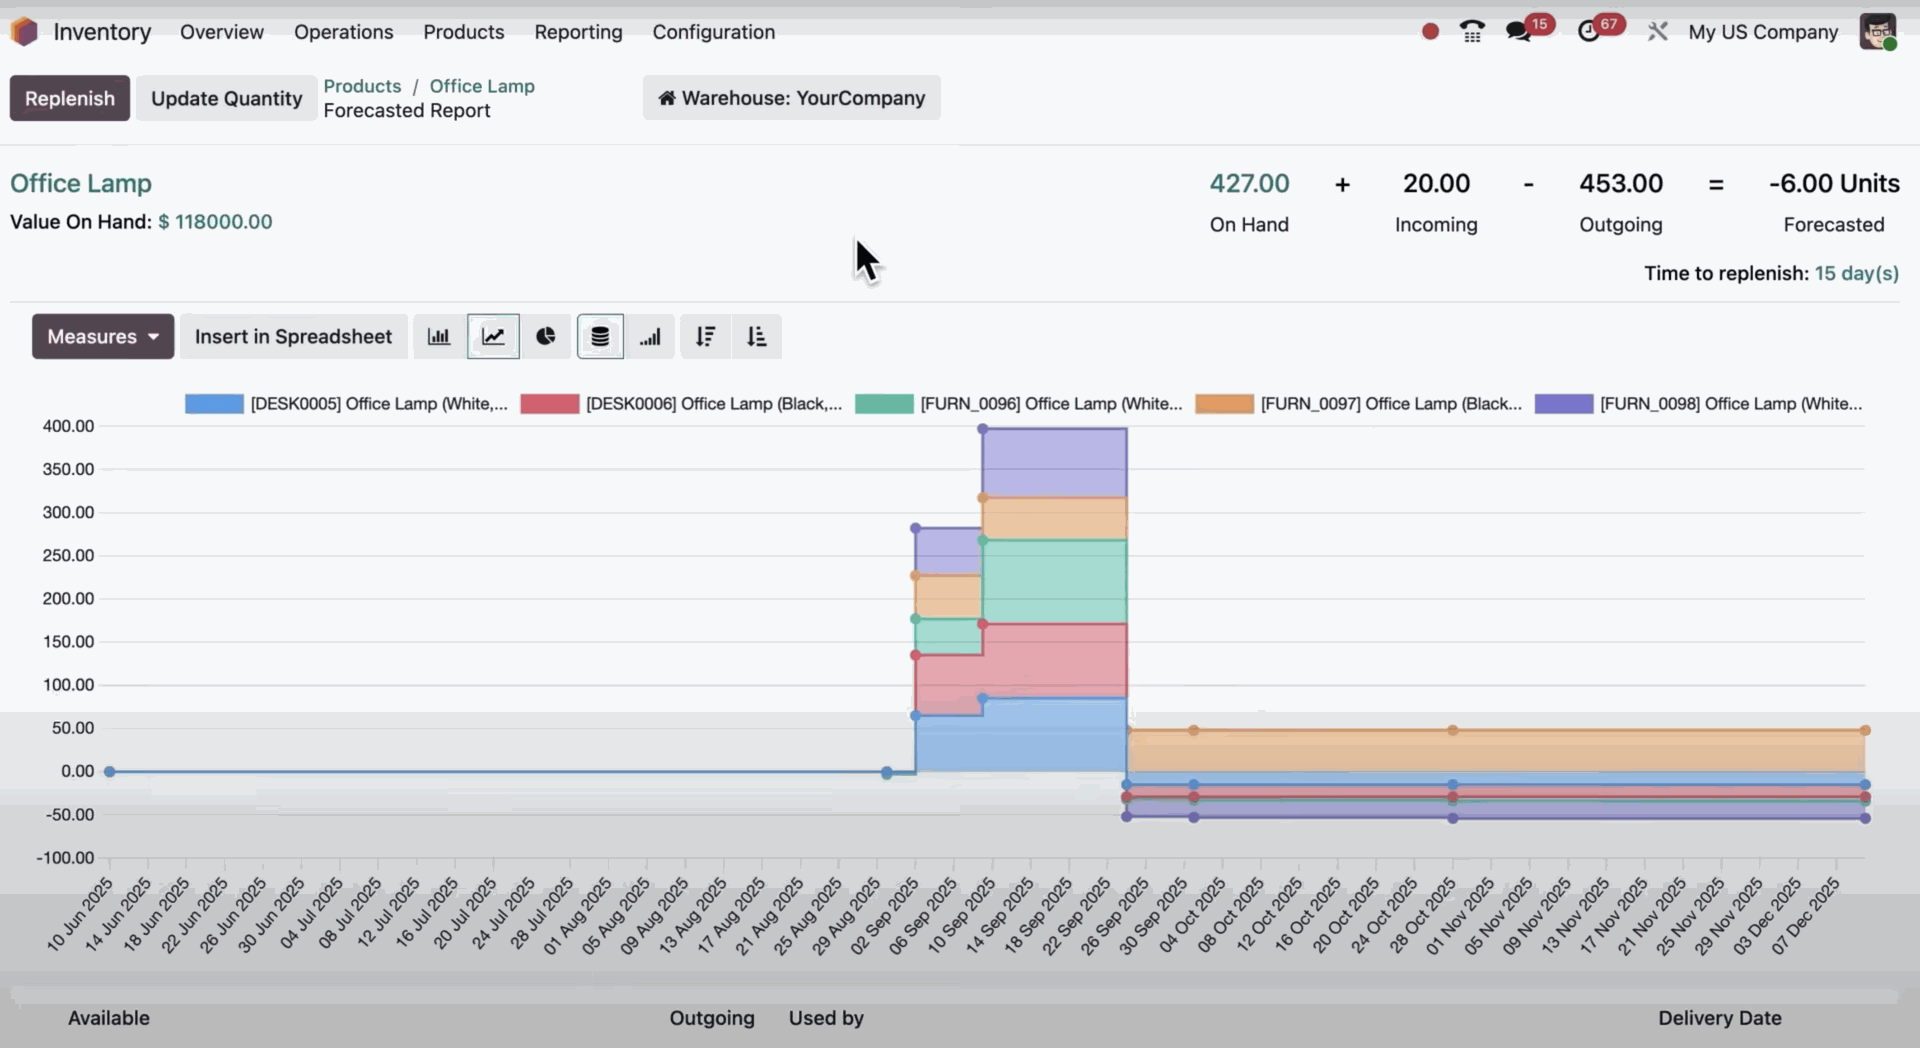The image size is (1920, 1048).
Task: Open the Configuration menu
Action: click(714, 32)
